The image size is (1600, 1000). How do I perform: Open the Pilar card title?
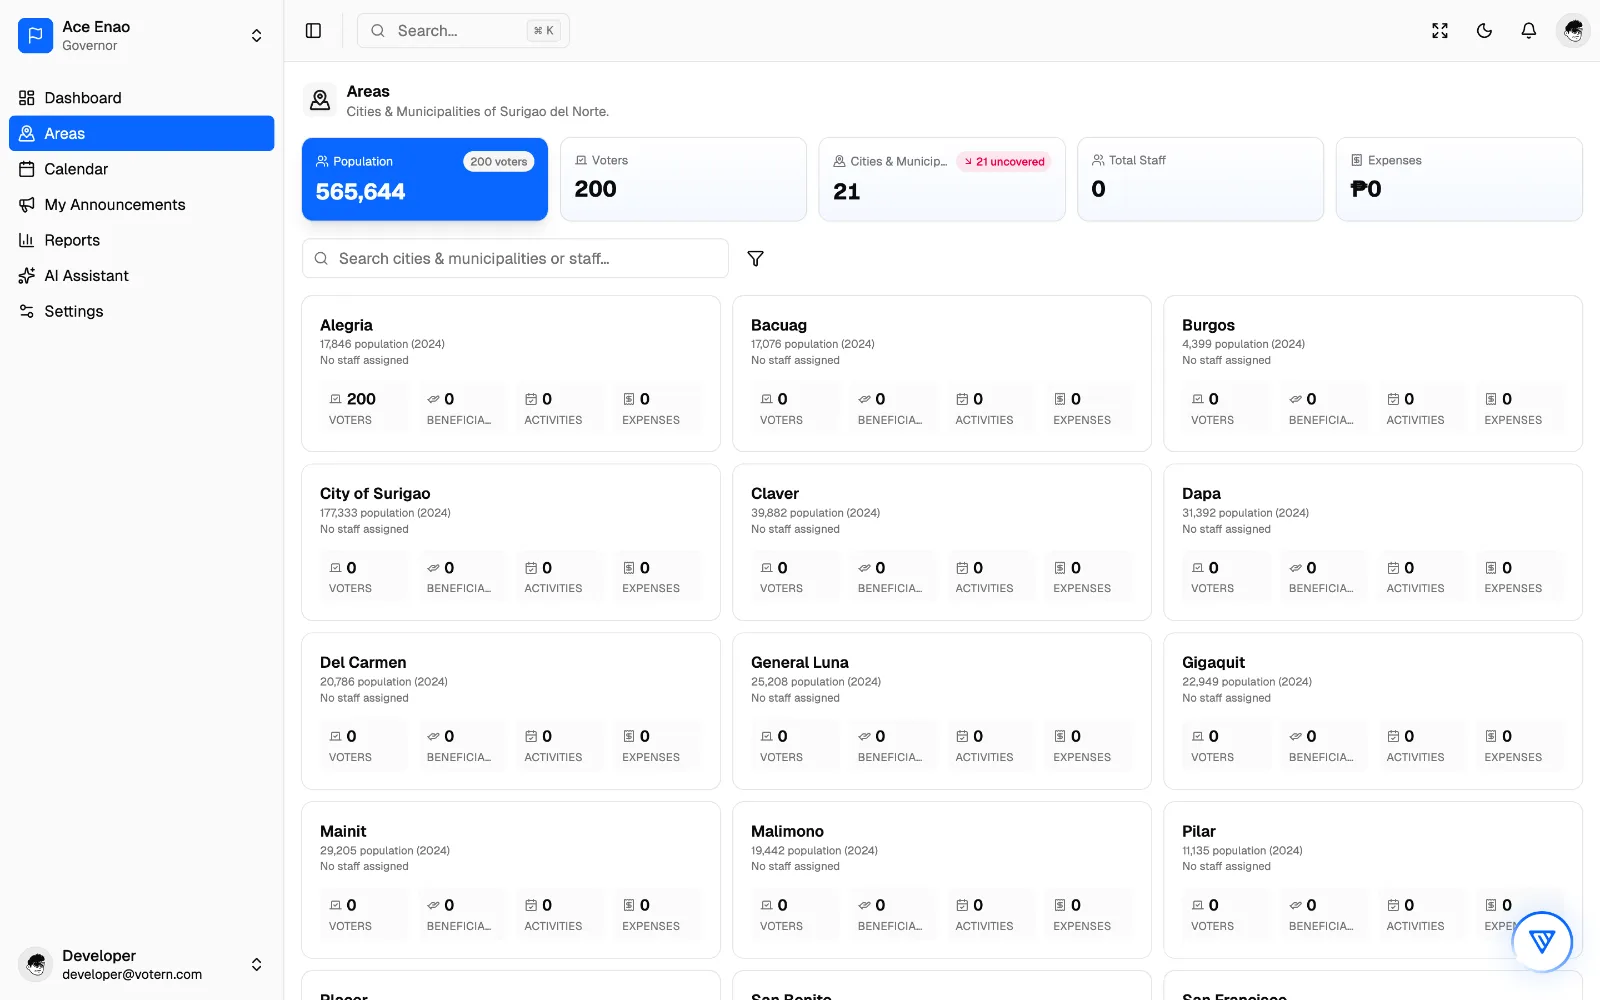tap(1198, 832)
